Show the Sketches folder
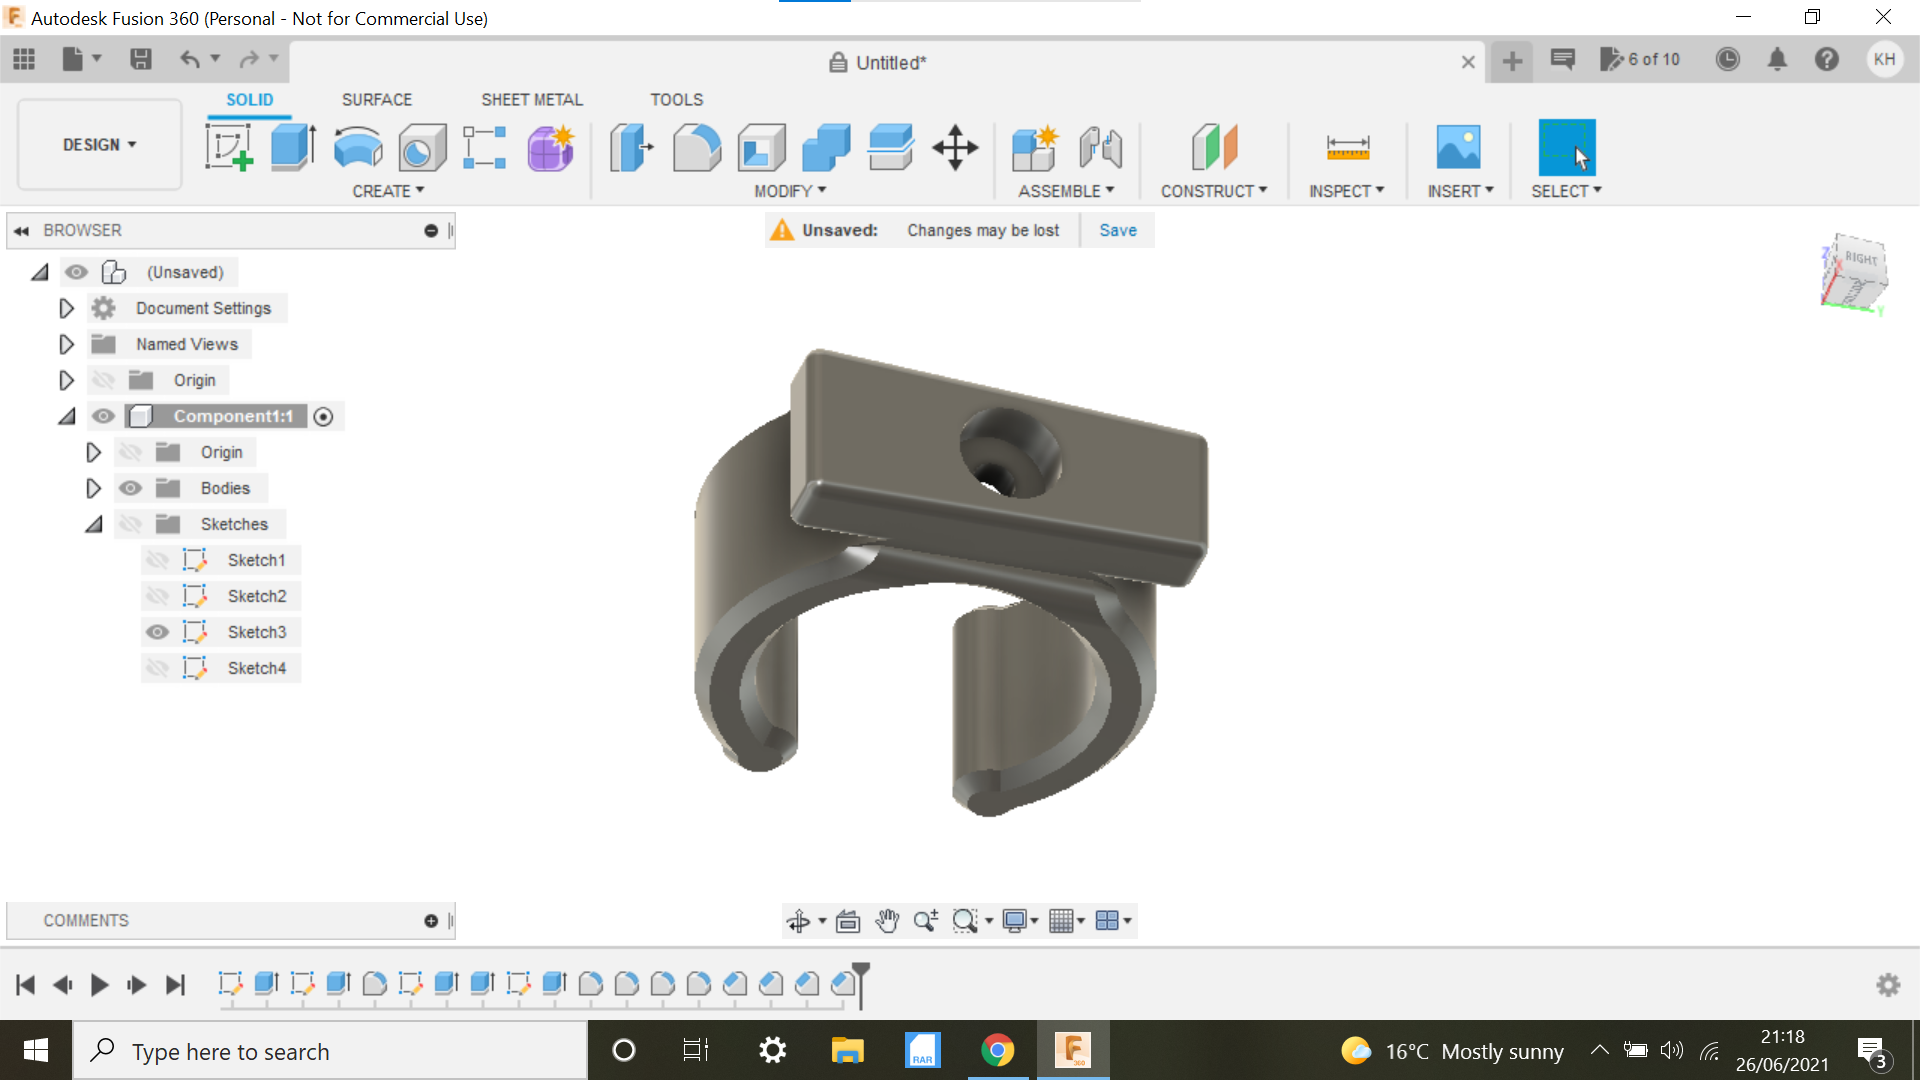This screenshot has height=1080, width=1920. tap(130, 524)
